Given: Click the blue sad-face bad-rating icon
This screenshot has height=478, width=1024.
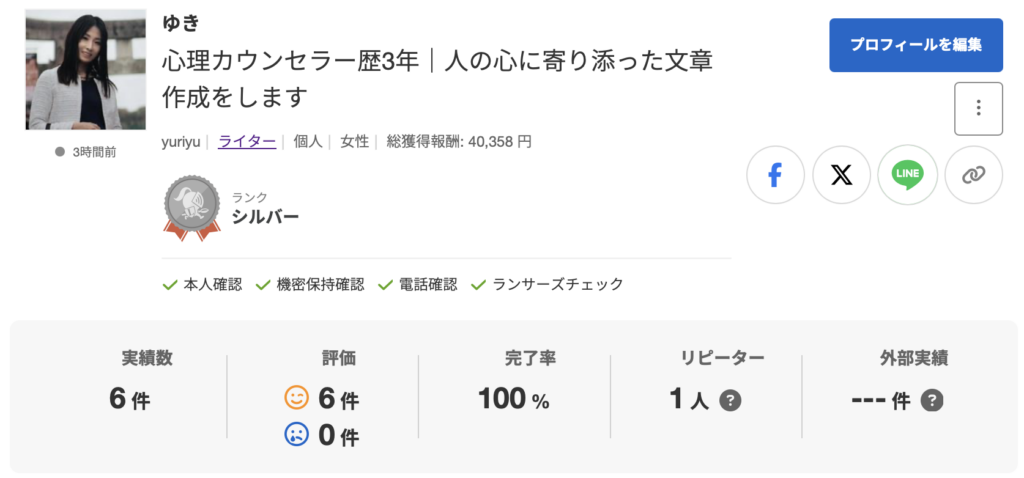Looking at the screenshot, I should click(x=297, y=435).
